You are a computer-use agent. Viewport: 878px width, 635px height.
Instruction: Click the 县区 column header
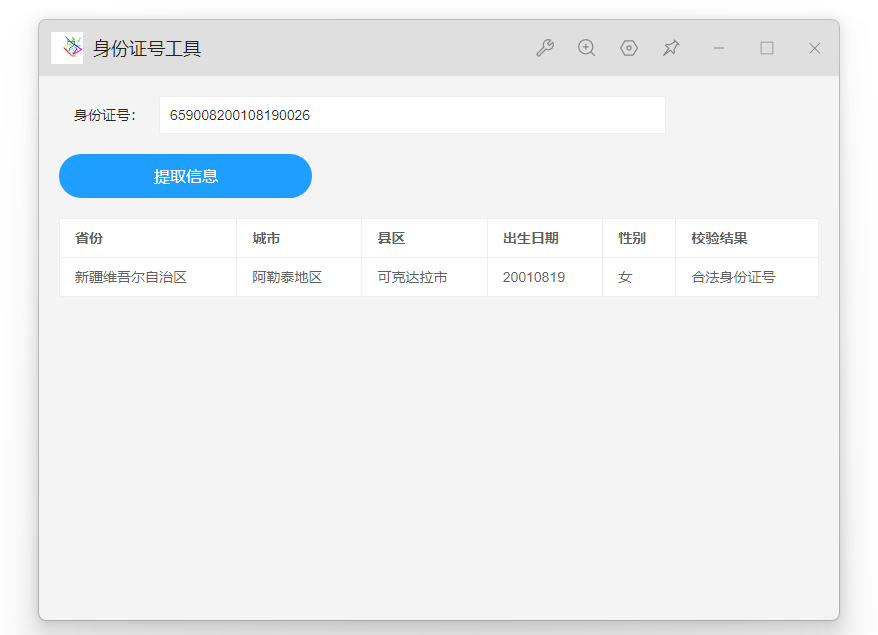[424, 239]
